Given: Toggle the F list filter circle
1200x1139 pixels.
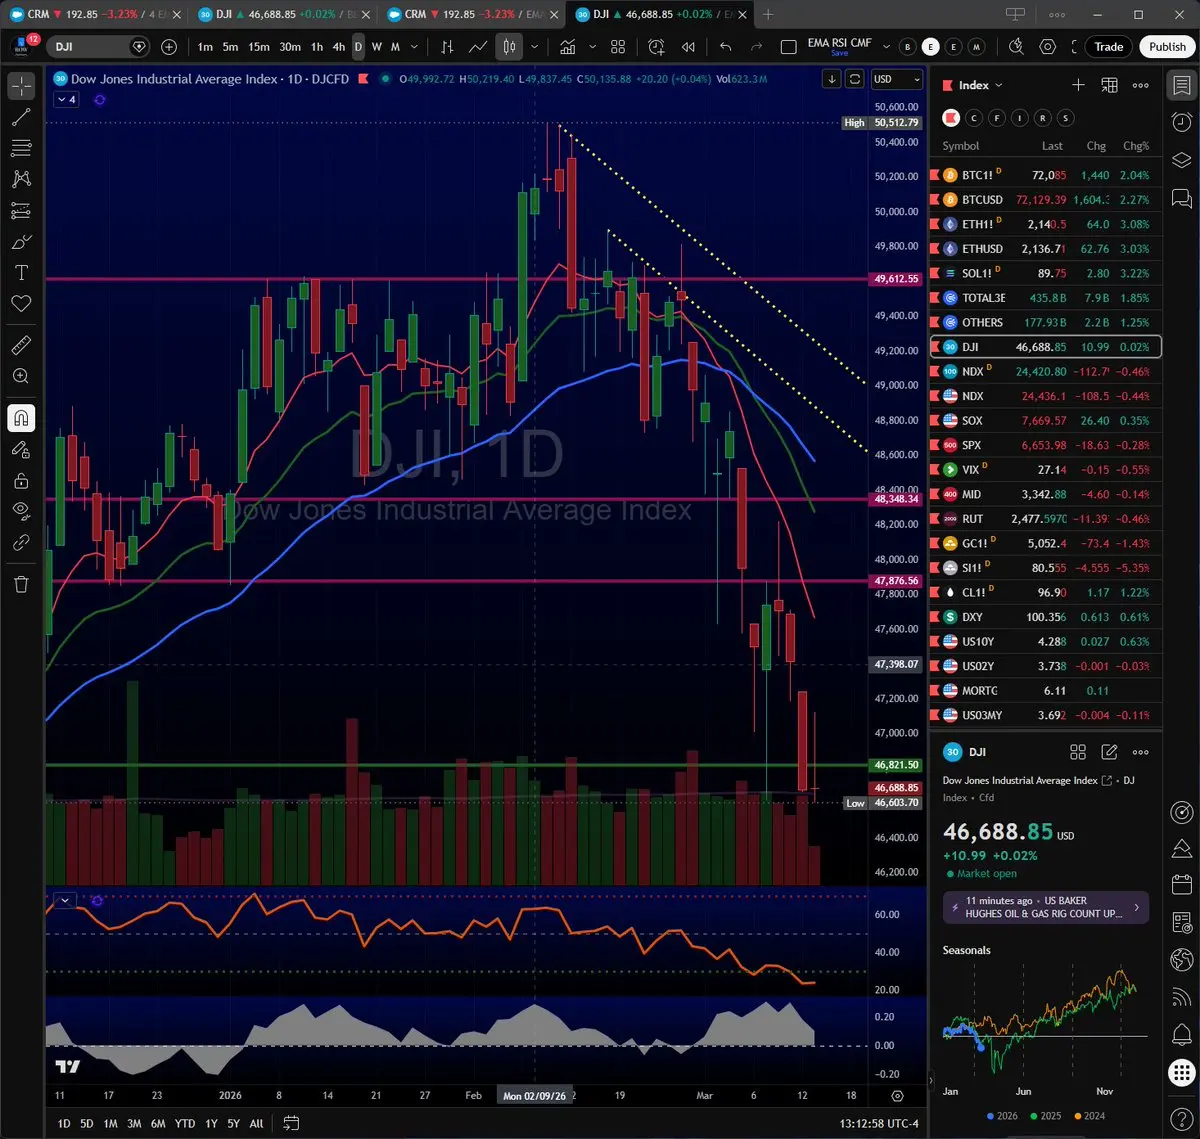Looking at the screenshot, I should click(x=997, y=118).
